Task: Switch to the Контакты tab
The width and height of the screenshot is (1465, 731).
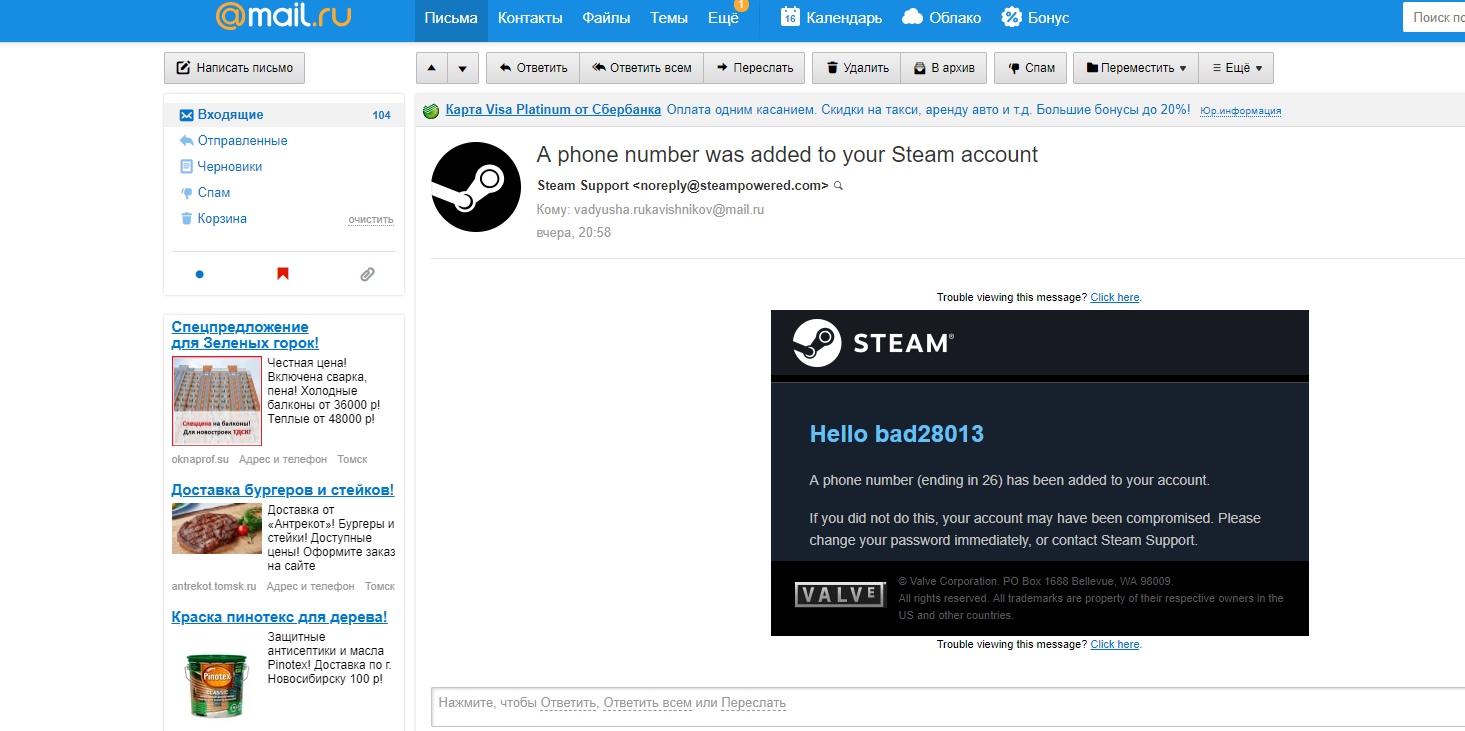Action: [x=530, y=18]
